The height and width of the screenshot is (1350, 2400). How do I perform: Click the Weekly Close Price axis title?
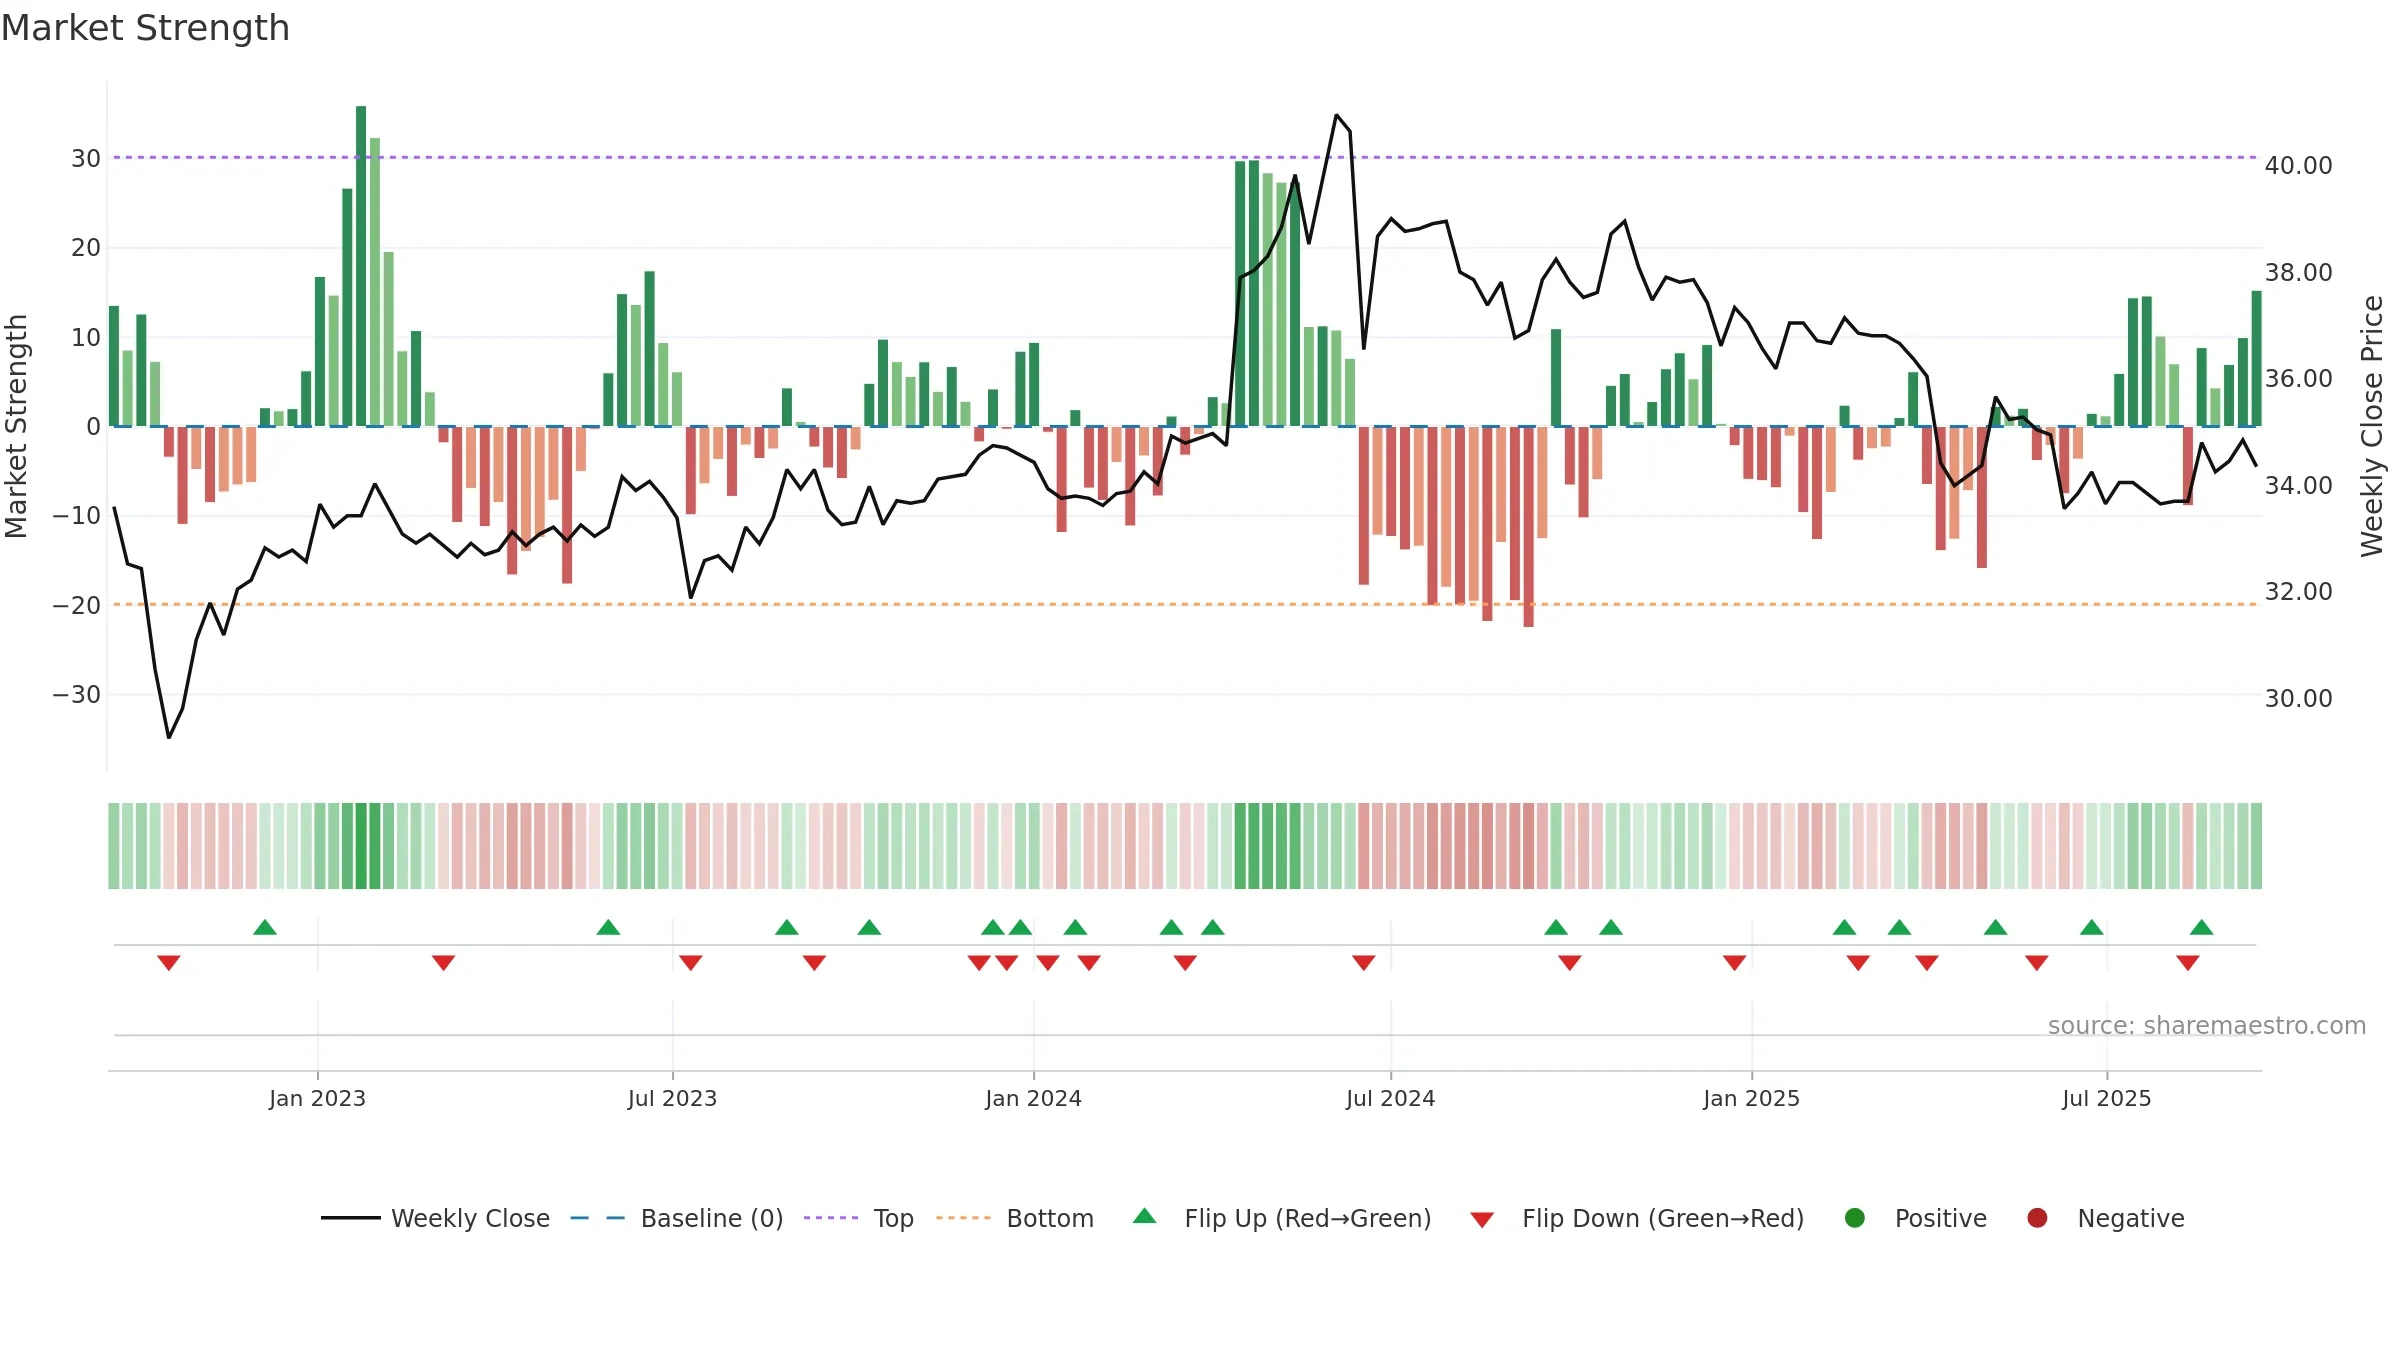pos(2372,426)
